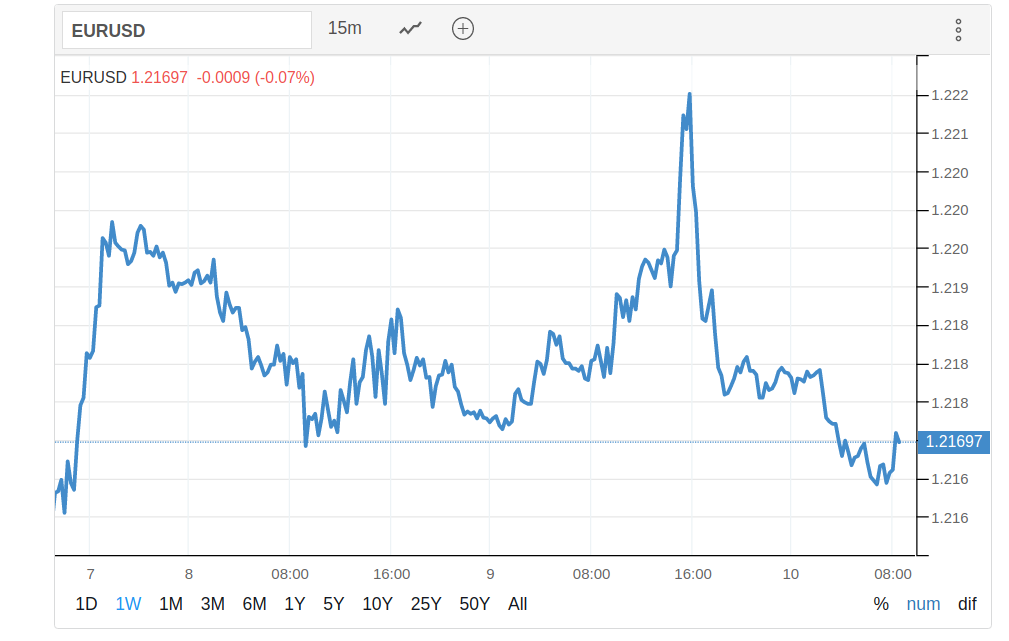Show the 10Y time range
This screenshot has height=641, width=1009.
click(378, 604)
